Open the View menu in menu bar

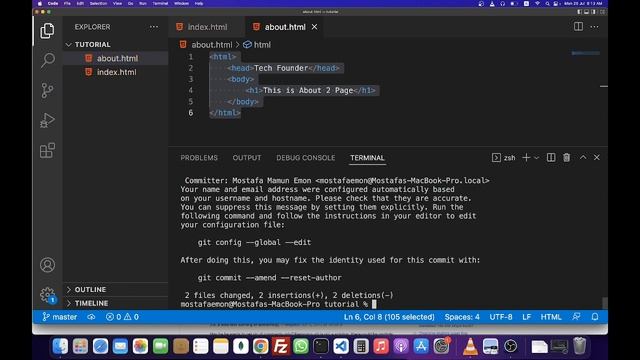[x=118, y=3]
